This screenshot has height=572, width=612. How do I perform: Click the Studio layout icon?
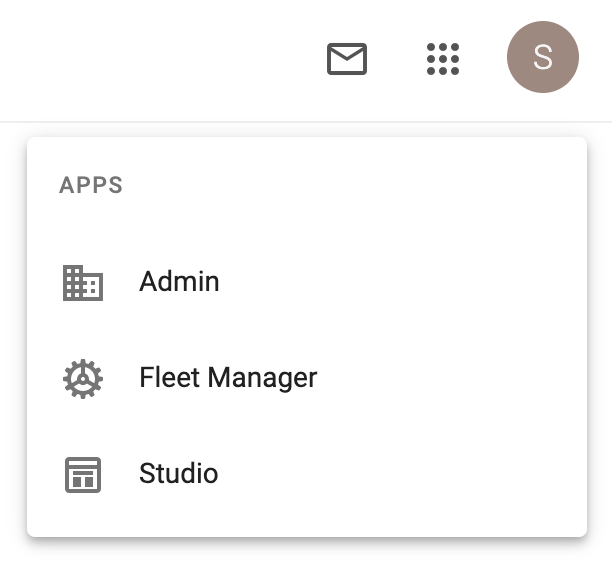click(x=83, y=474)
